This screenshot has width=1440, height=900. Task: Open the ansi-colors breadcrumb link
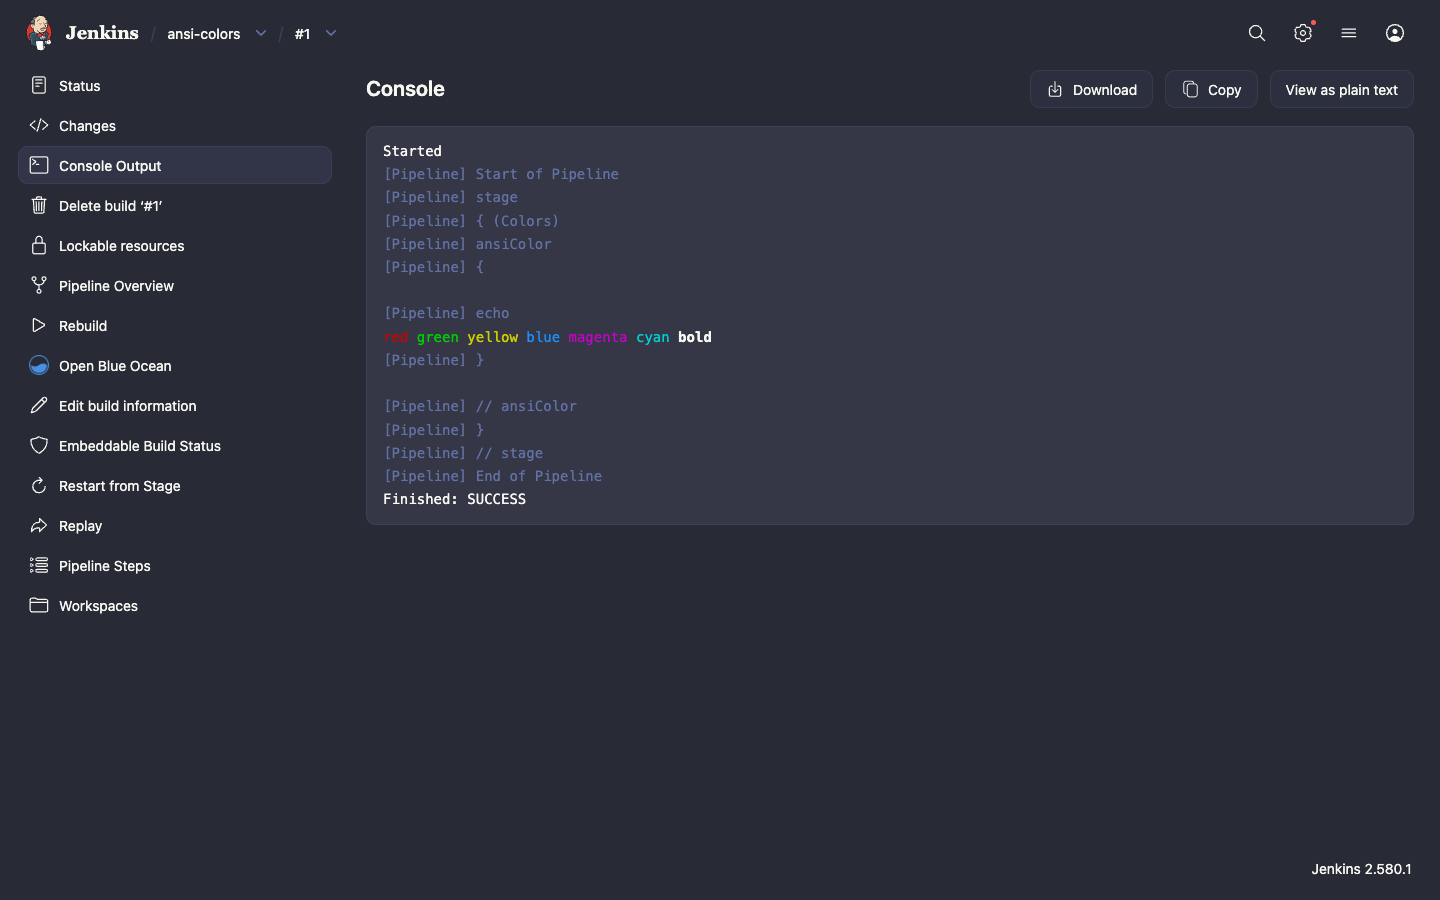click(x=204, y=33)
